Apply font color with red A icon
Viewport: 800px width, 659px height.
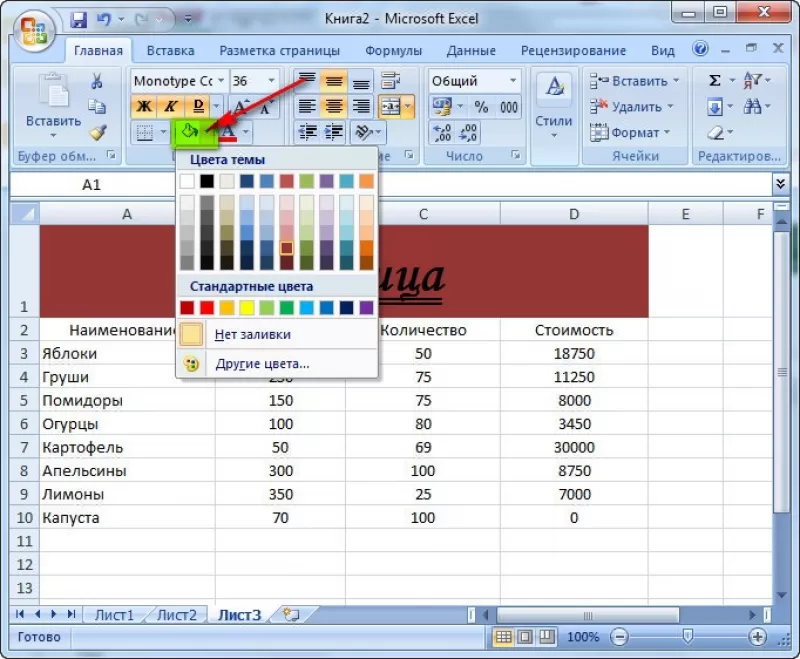[x=228, y=133]
